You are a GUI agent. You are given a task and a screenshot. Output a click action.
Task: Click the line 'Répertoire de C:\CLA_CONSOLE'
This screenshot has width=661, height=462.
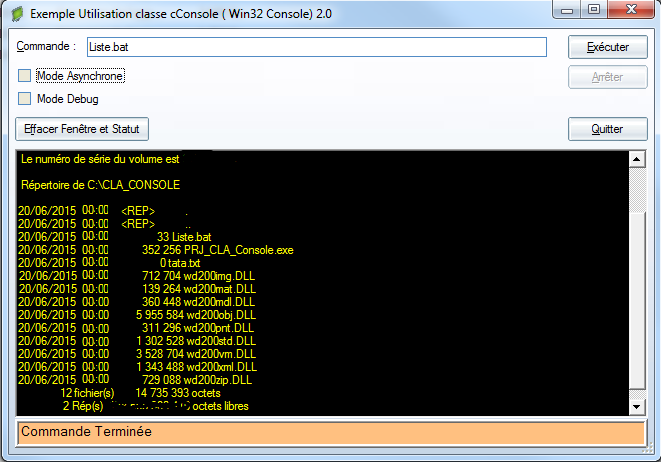tap(100, 185)
